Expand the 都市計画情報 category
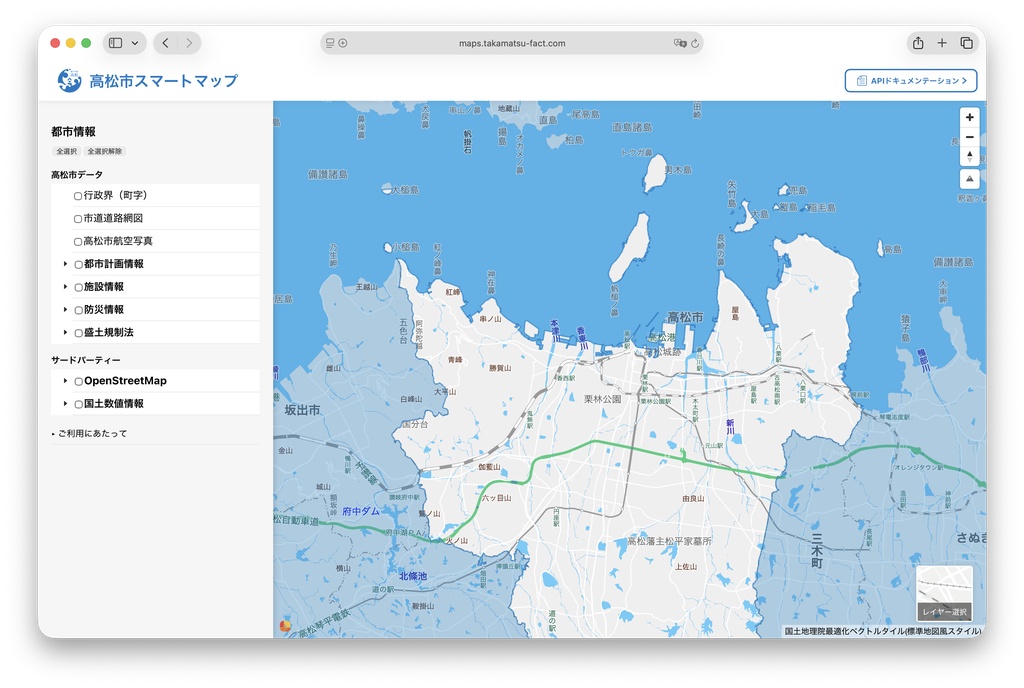Screen dimensions: 1024x688 click(65, 264)
